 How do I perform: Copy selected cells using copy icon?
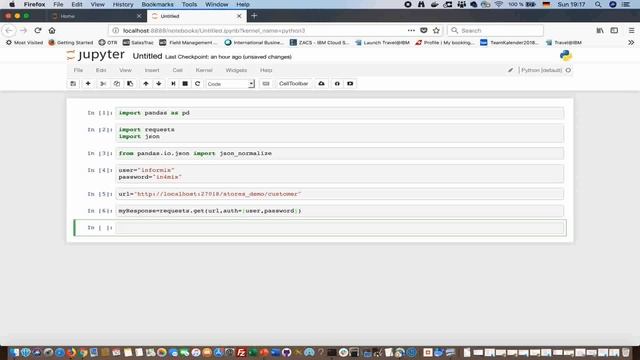[x=116, y=84]
